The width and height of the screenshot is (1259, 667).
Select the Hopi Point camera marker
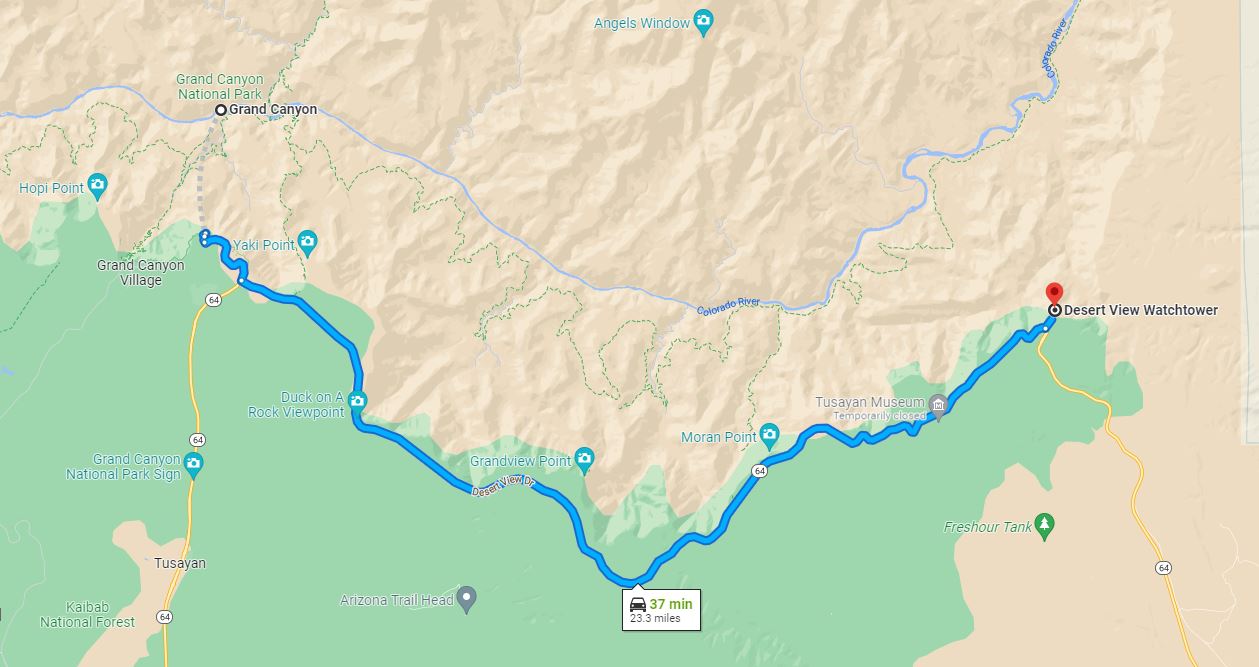click(97, 185)
